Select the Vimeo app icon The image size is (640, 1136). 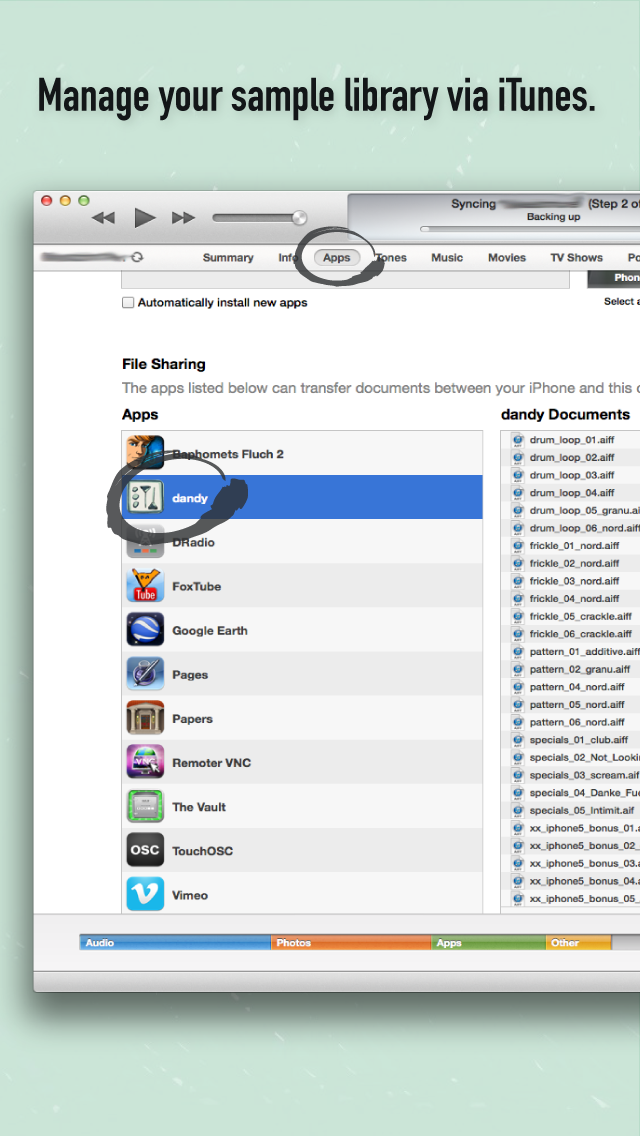pos(145,895)
